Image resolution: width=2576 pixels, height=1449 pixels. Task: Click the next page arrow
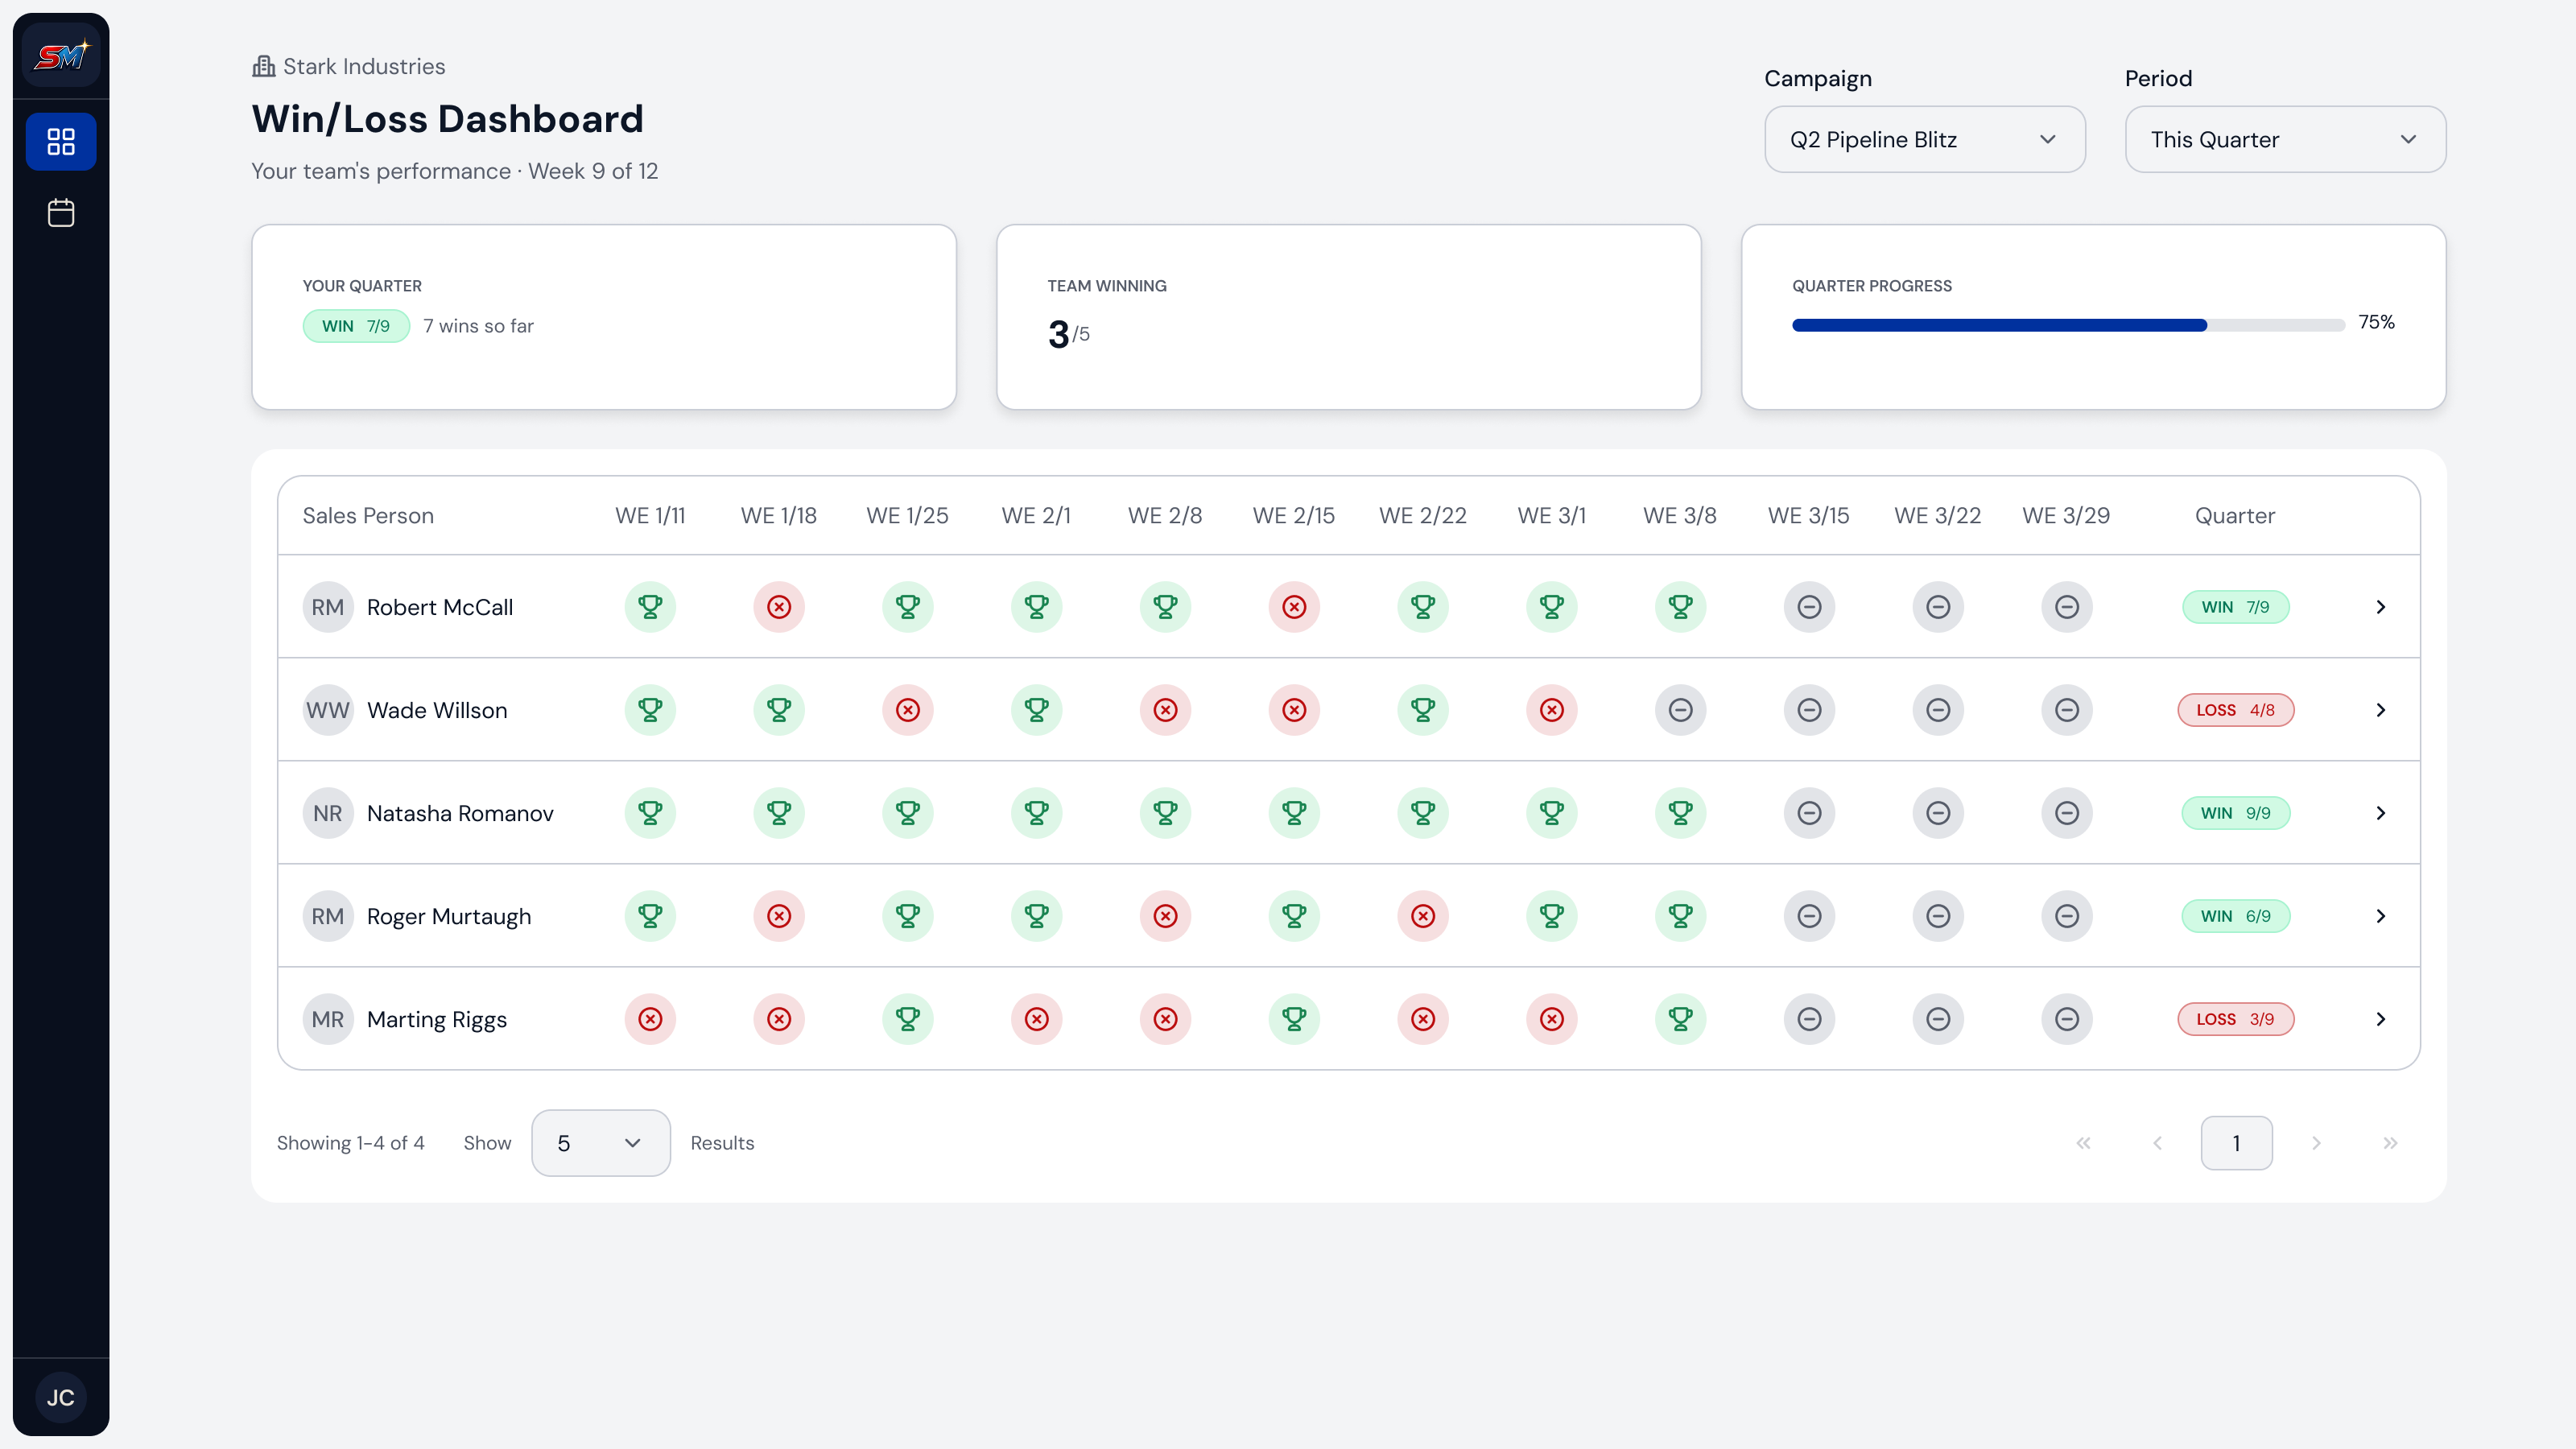click(x=2316, y=1143)
